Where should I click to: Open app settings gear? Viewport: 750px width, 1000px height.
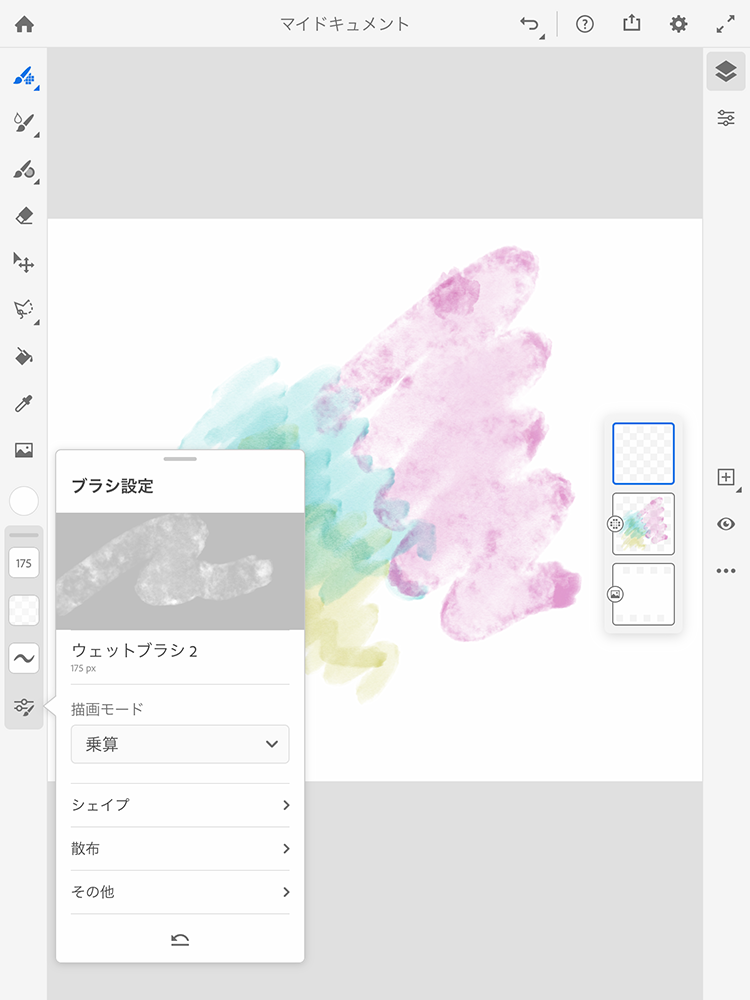click(679, 24)
